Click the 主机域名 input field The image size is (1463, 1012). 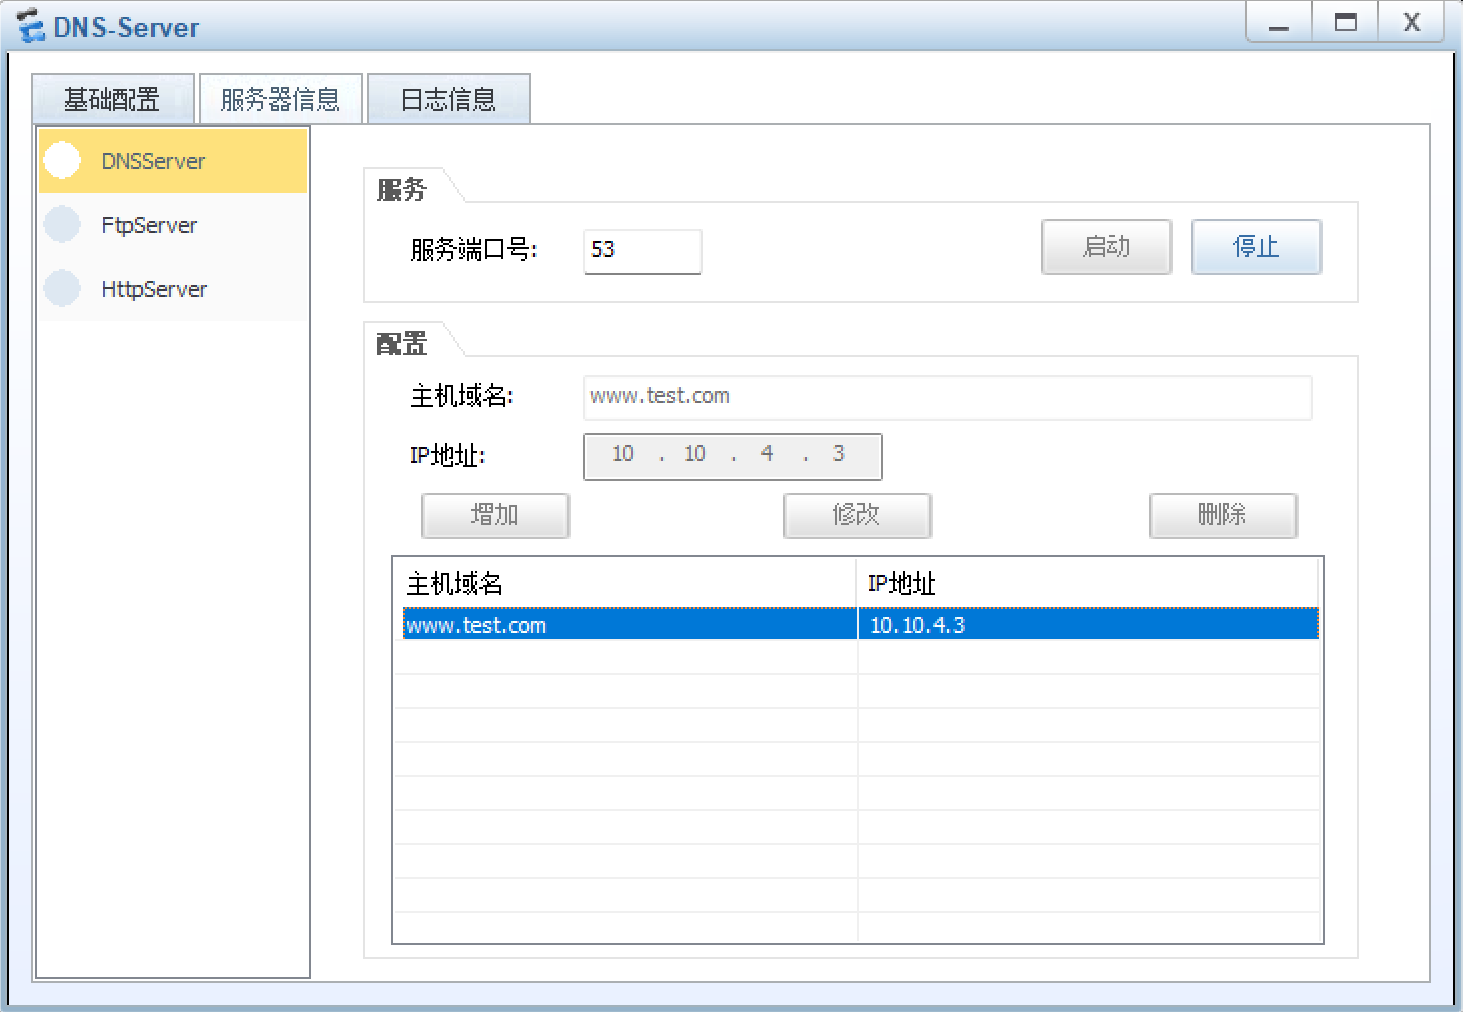[946, 397]
